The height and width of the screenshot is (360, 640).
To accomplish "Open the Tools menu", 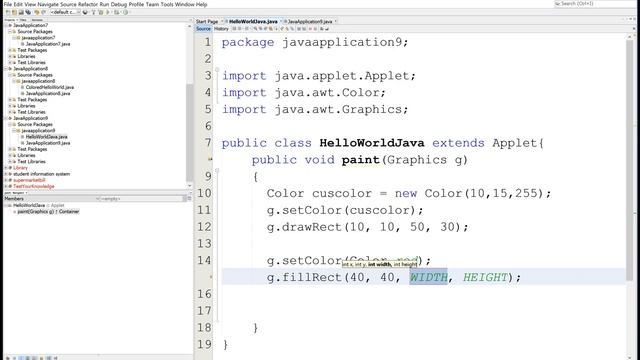I will (x=167, y=4).
